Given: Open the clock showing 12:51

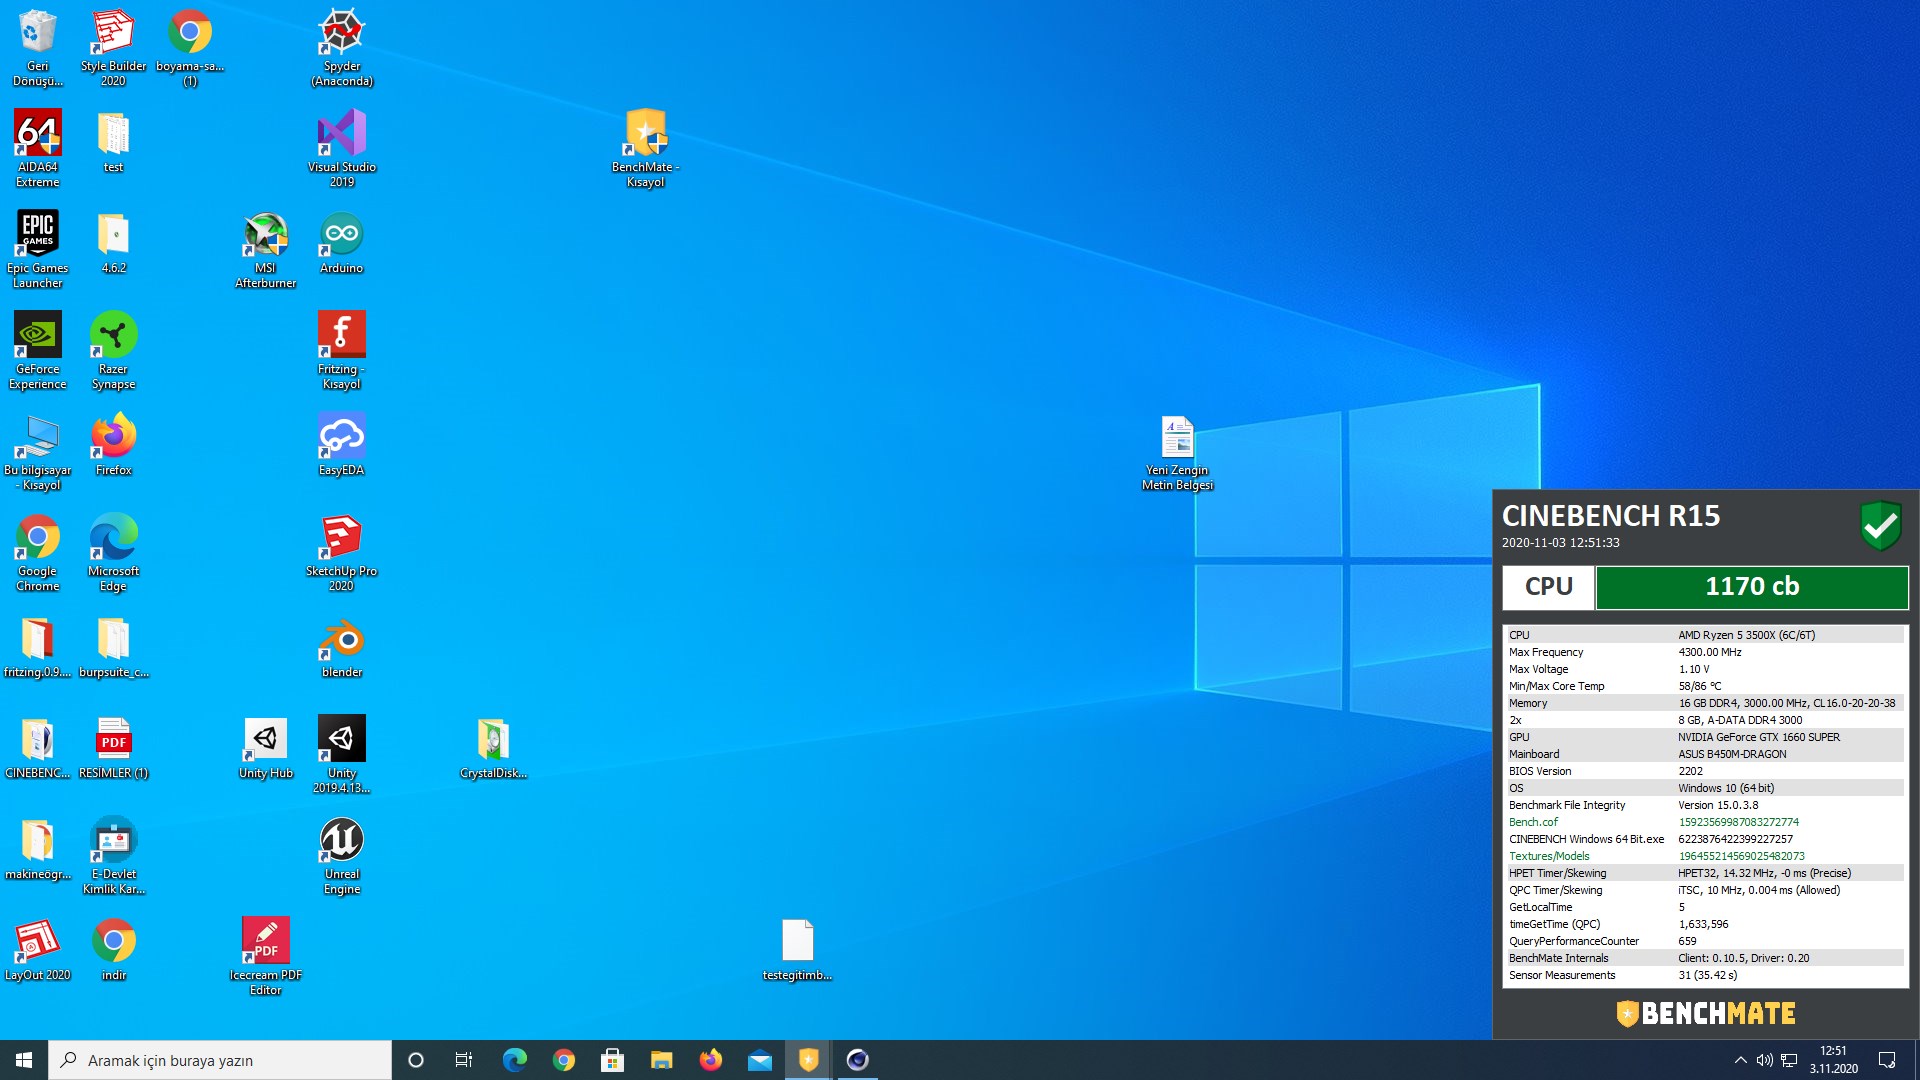Looking at the screenshot, I should (x=1833, y=1060).
